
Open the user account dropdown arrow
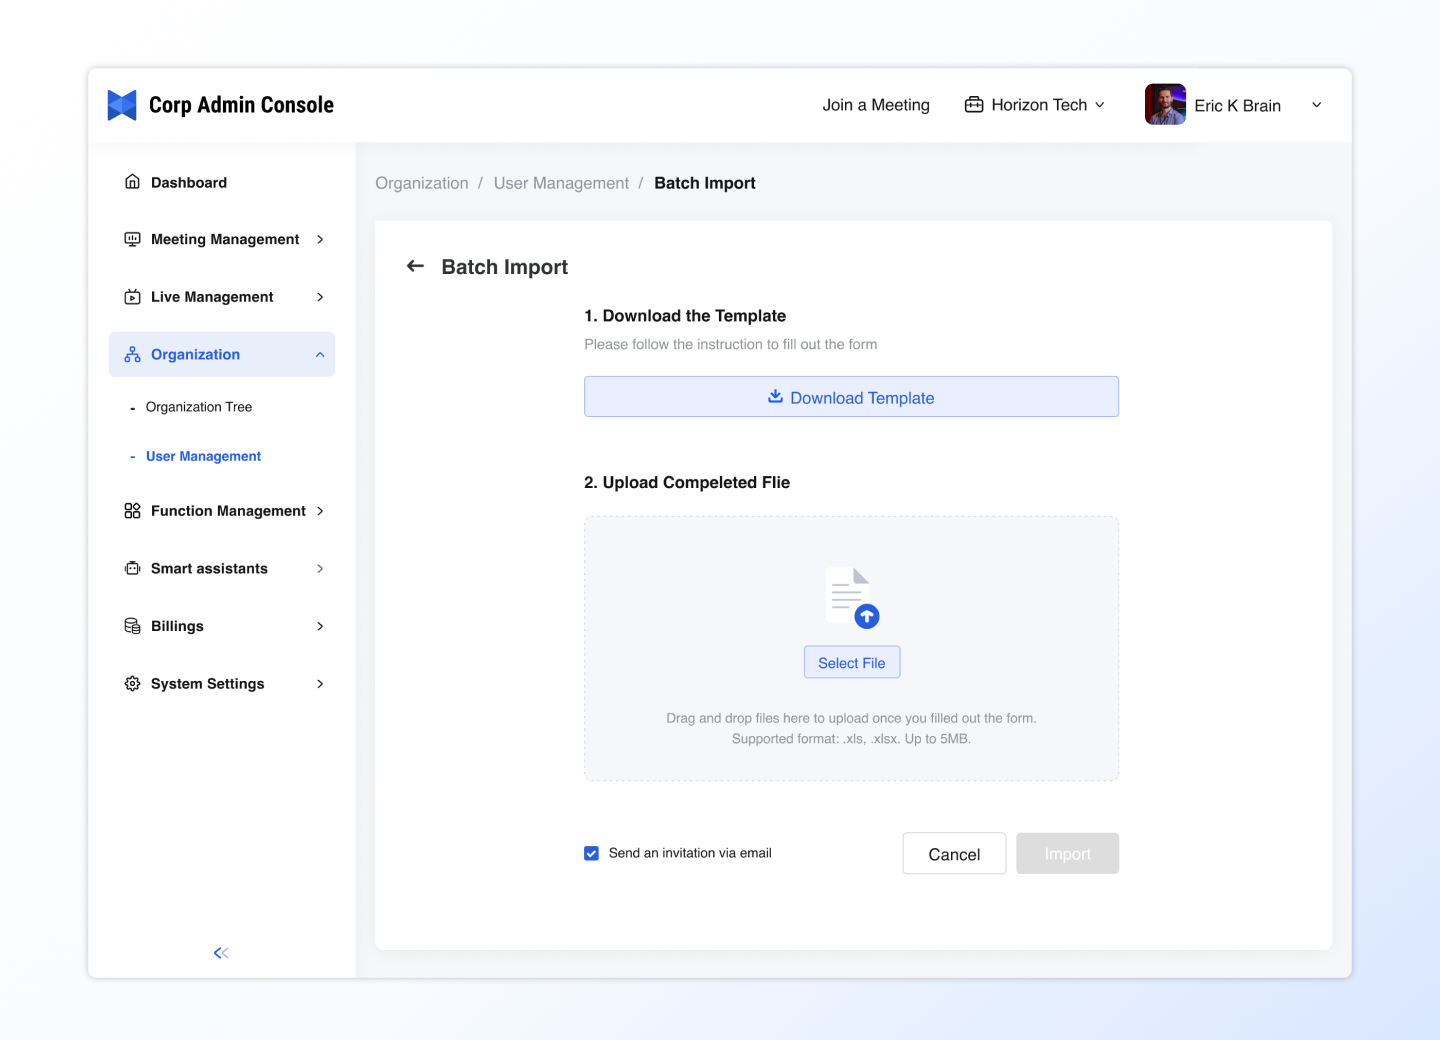1317,105
